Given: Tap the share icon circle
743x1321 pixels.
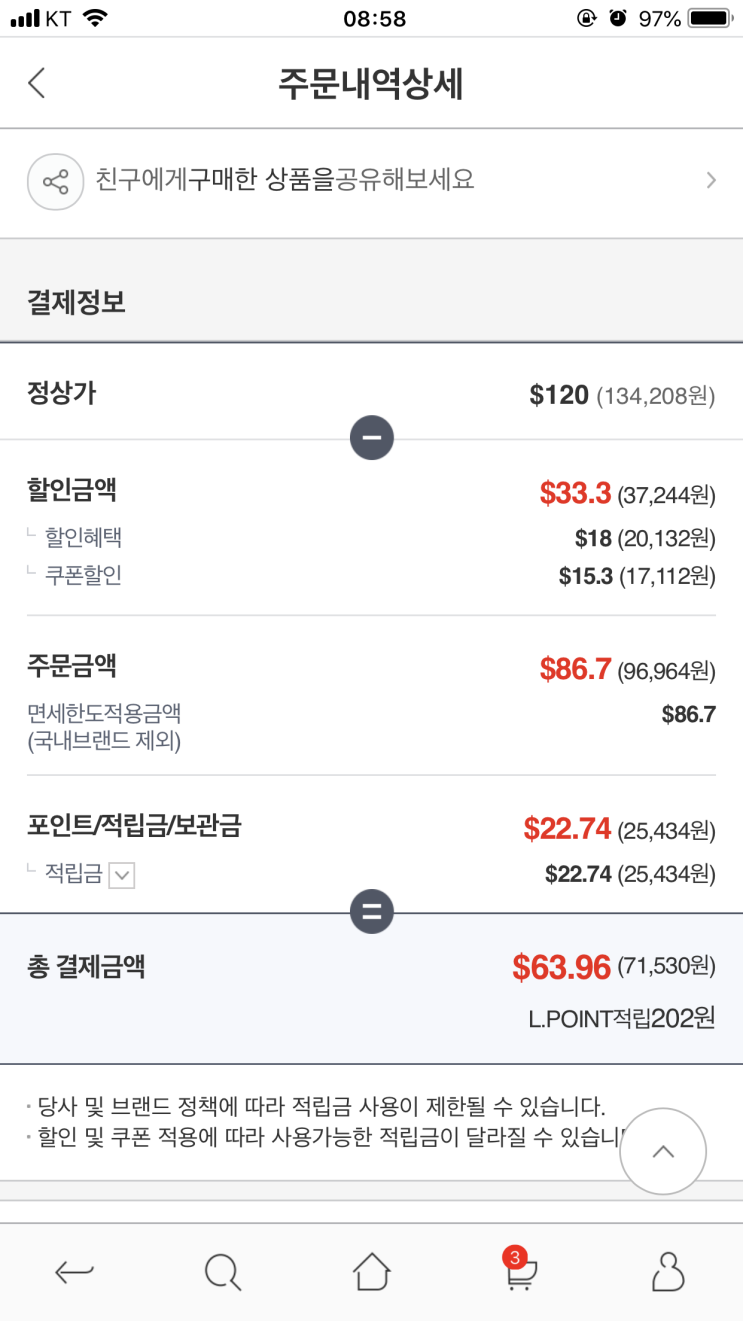Looking at the screenshot, I should pos(55,182).
